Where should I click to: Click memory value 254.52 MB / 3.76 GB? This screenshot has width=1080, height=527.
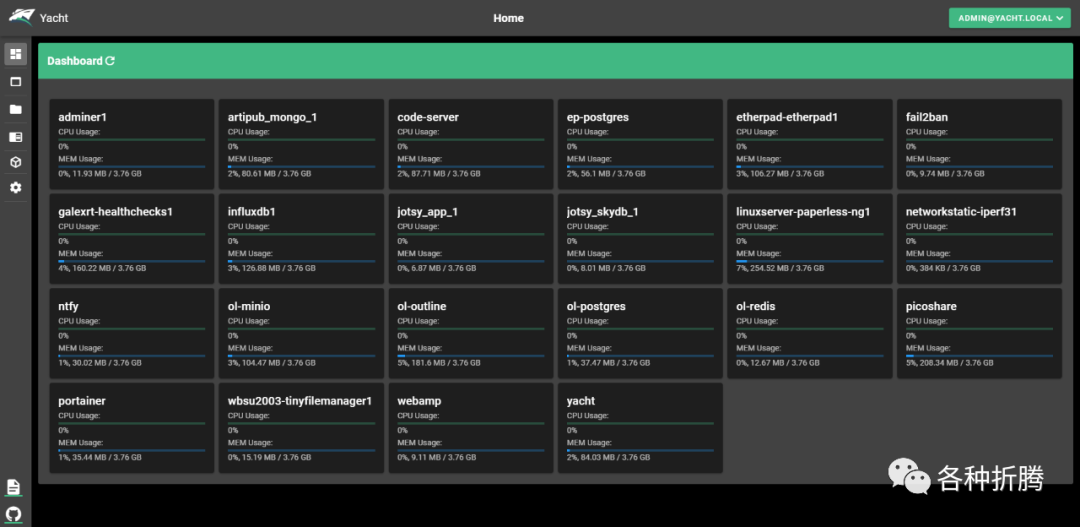pos(787,268)
